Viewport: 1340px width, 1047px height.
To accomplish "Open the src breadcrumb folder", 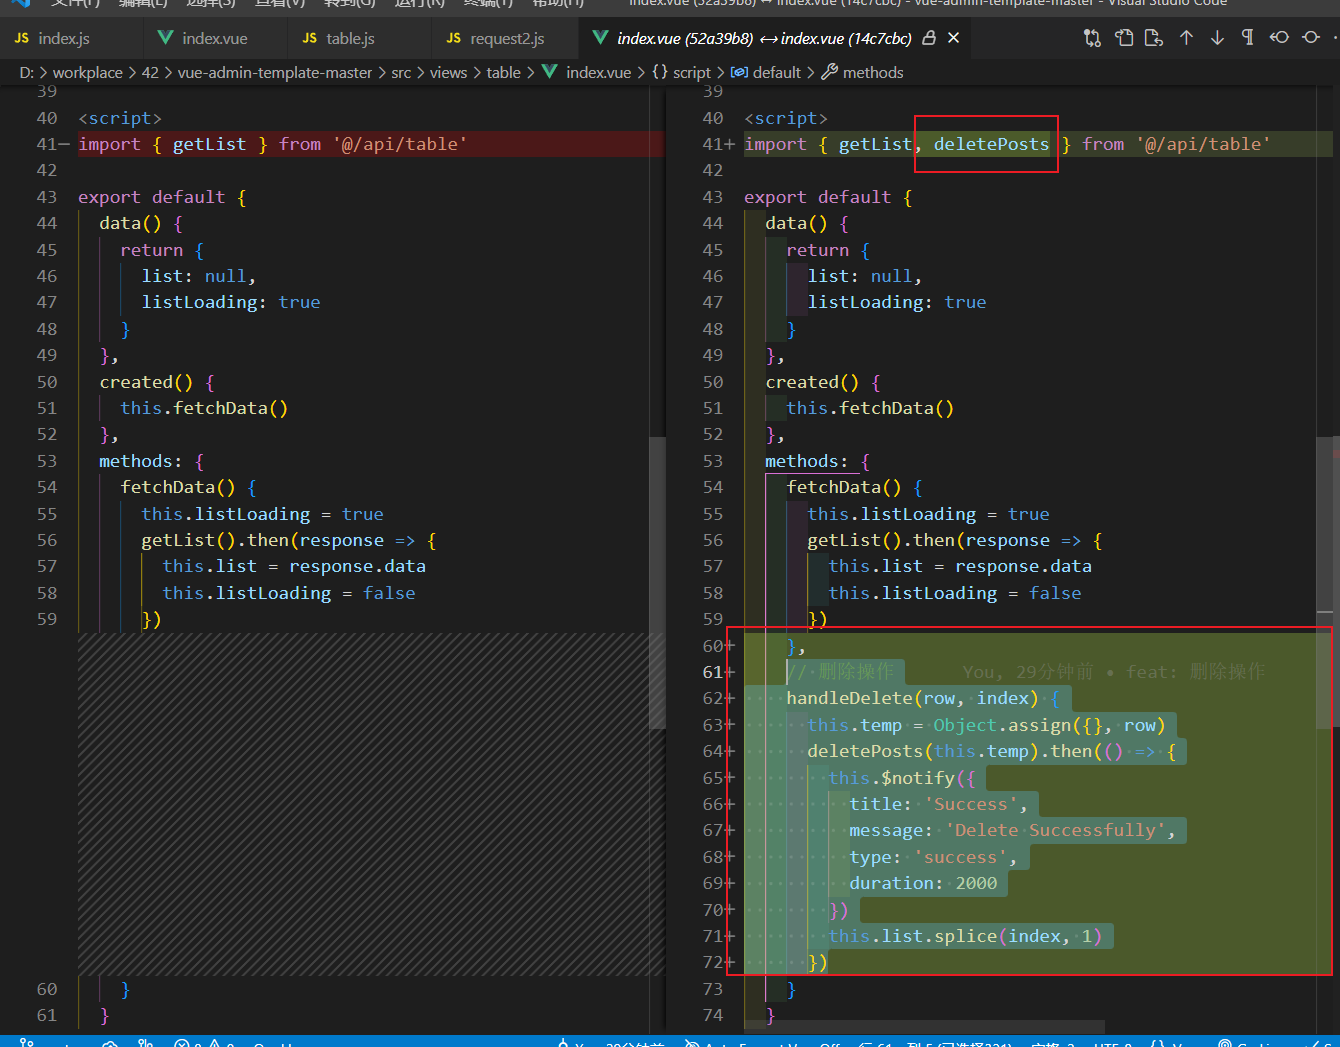I will [401, 72].
